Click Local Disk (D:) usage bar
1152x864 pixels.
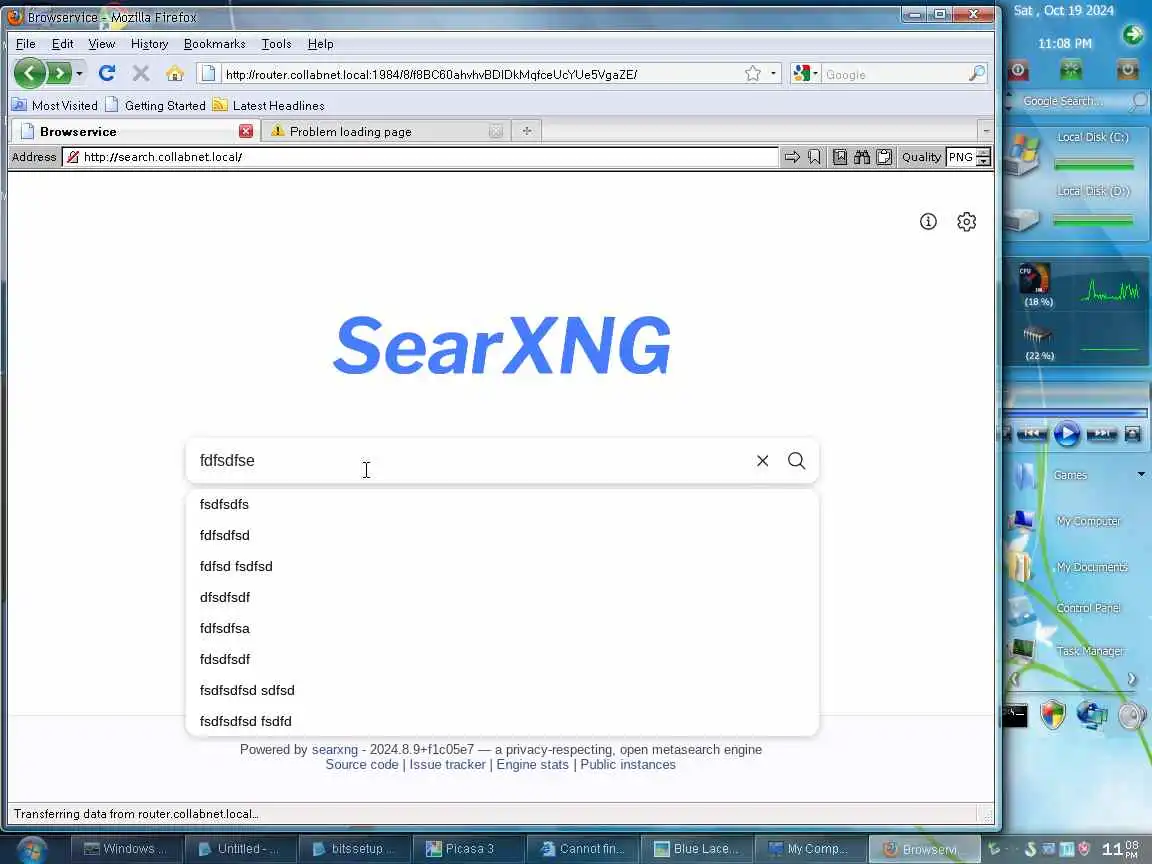coord(1093,220)
